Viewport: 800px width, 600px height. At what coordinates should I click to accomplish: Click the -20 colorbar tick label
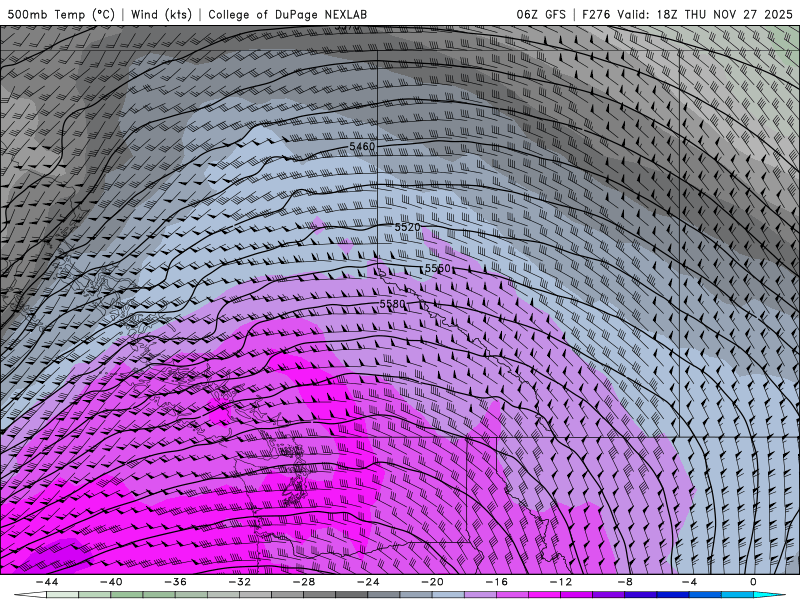click(433, 582)
